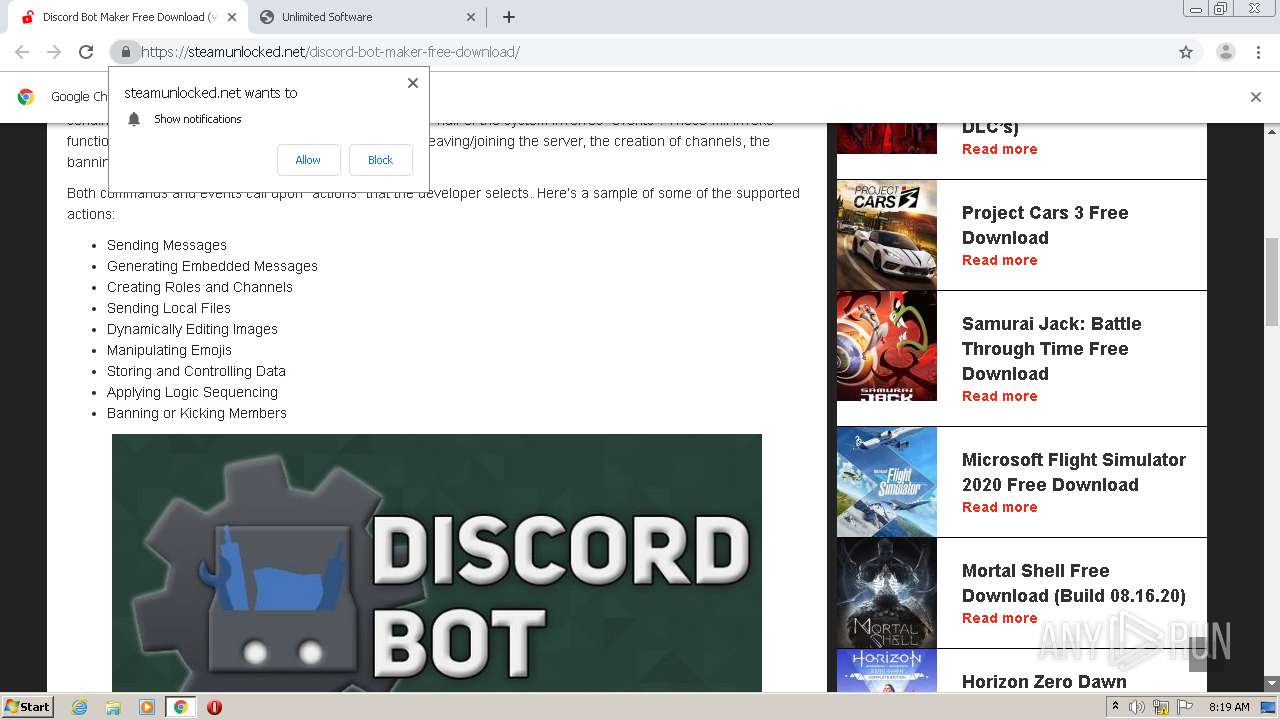The width and height of the screenshot is (1280, 720).
Task: Launch Internet Explorer from taskbar
Action: (80, 707)
